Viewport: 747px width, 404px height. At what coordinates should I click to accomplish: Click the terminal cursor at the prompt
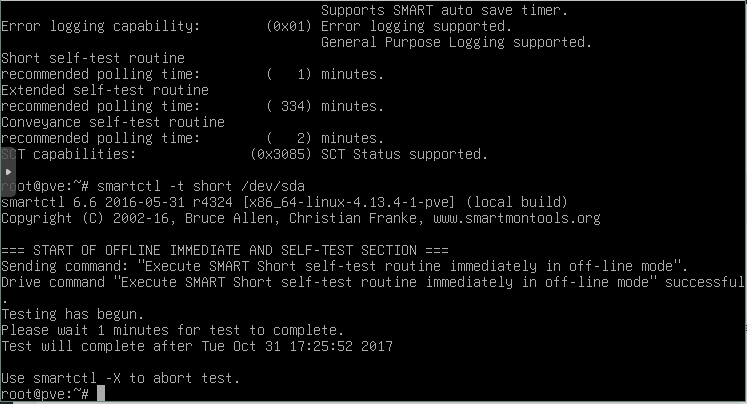(x=99, y=394)
